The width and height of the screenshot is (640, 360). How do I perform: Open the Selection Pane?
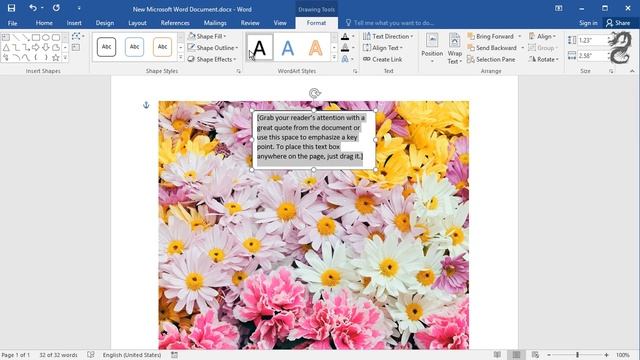point(491,59)
